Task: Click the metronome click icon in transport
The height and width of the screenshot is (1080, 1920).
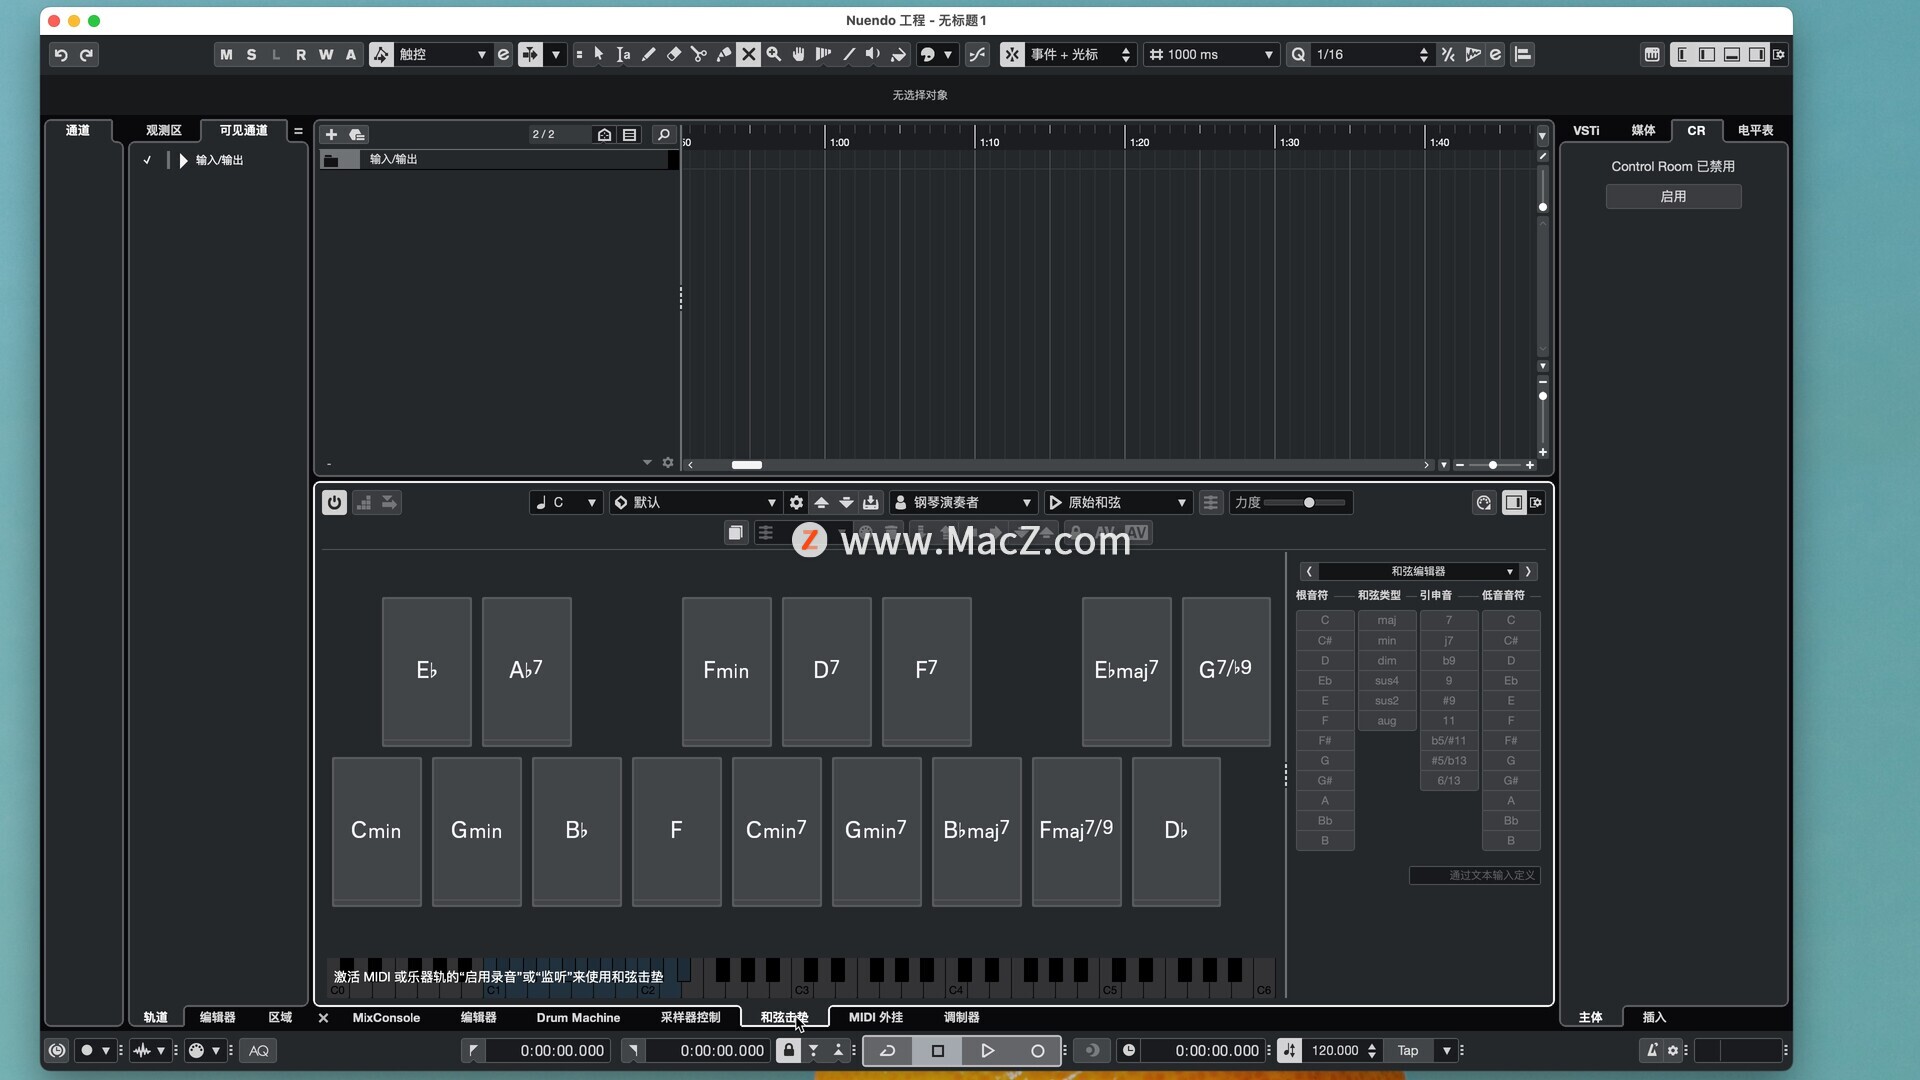Action: tap(1652, 1050)
